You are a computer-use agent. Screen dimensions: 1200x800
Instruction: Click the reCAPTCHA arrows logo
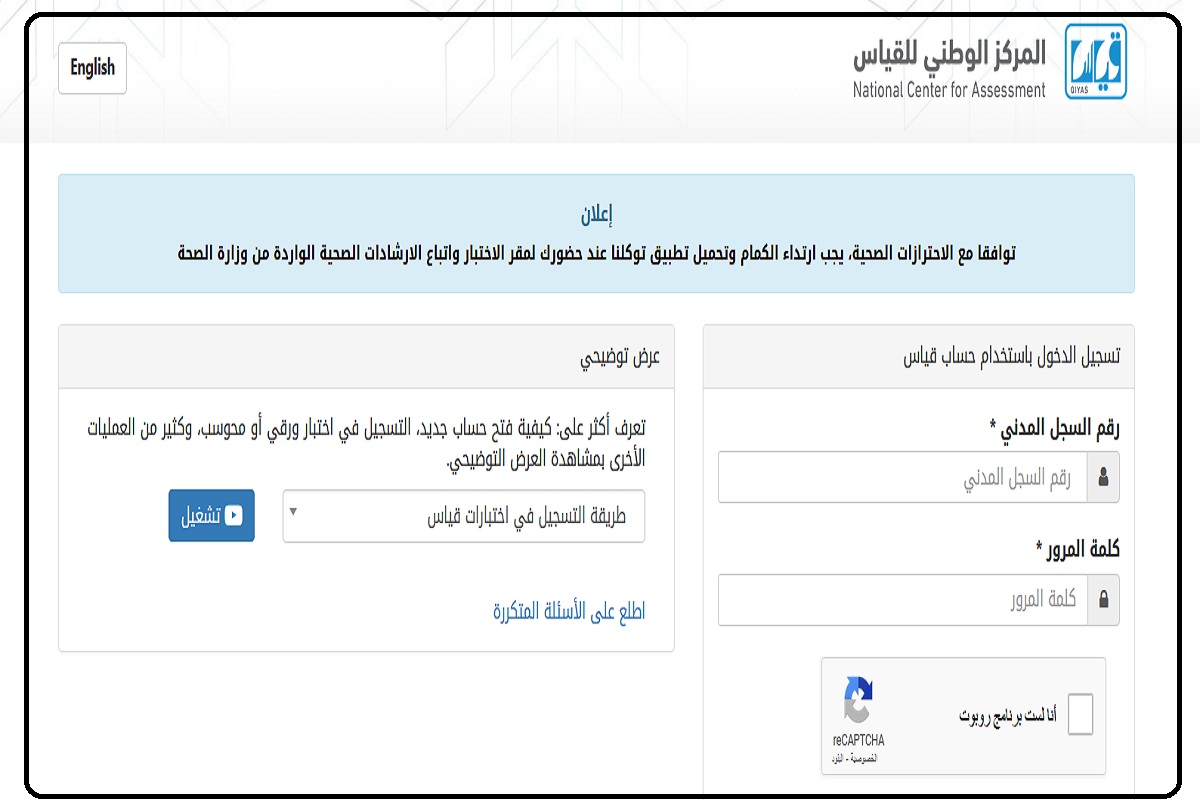tap(858, 701)
